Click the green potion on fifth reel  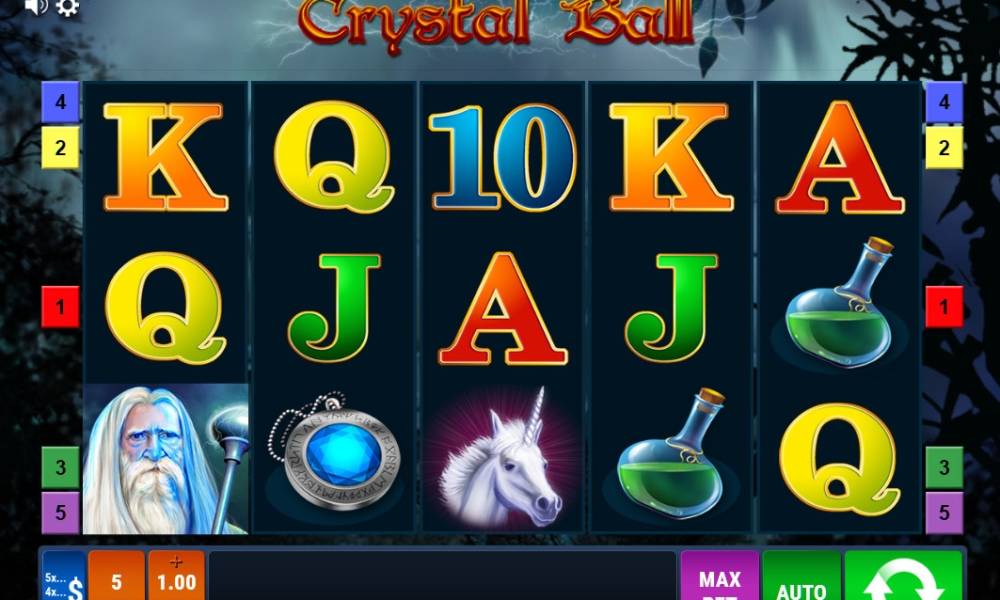coord(840,304)
